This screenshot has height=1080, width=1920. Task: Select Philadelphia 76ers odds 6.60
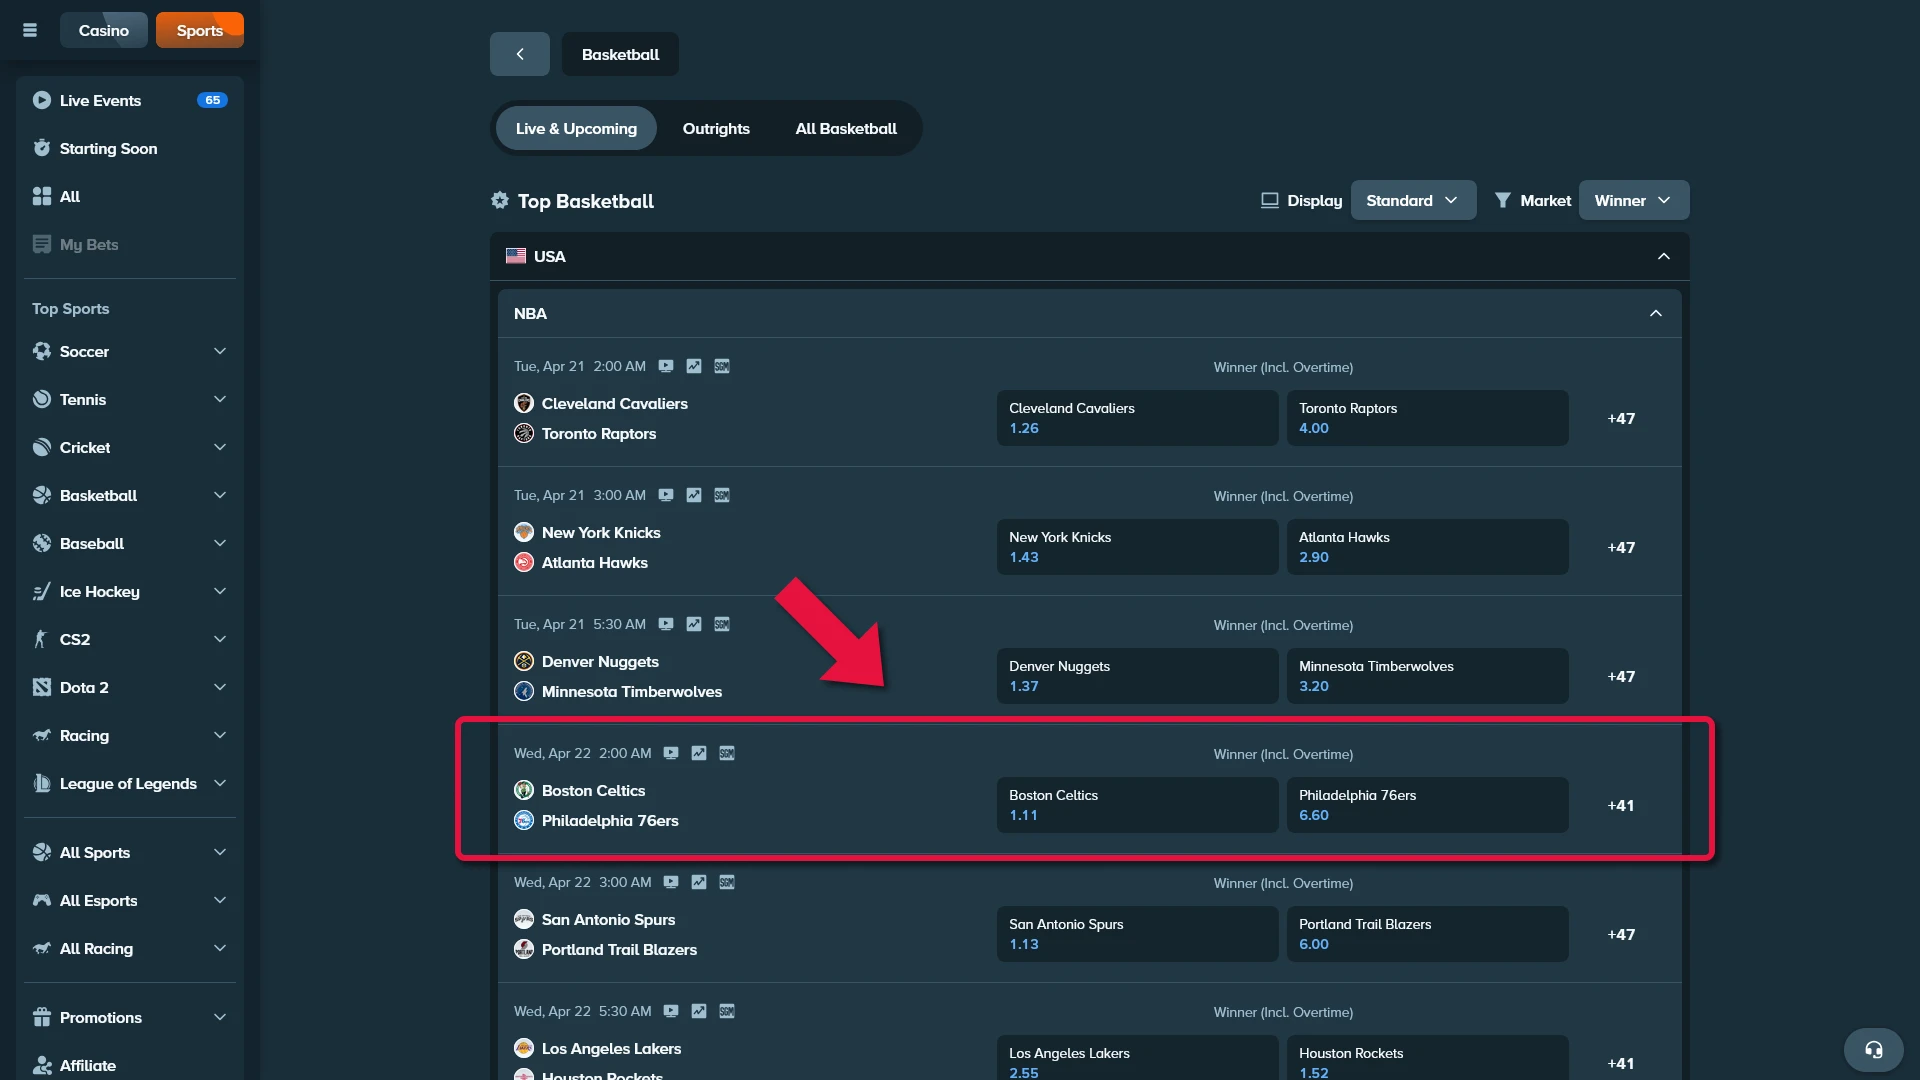pos(1428,805)
